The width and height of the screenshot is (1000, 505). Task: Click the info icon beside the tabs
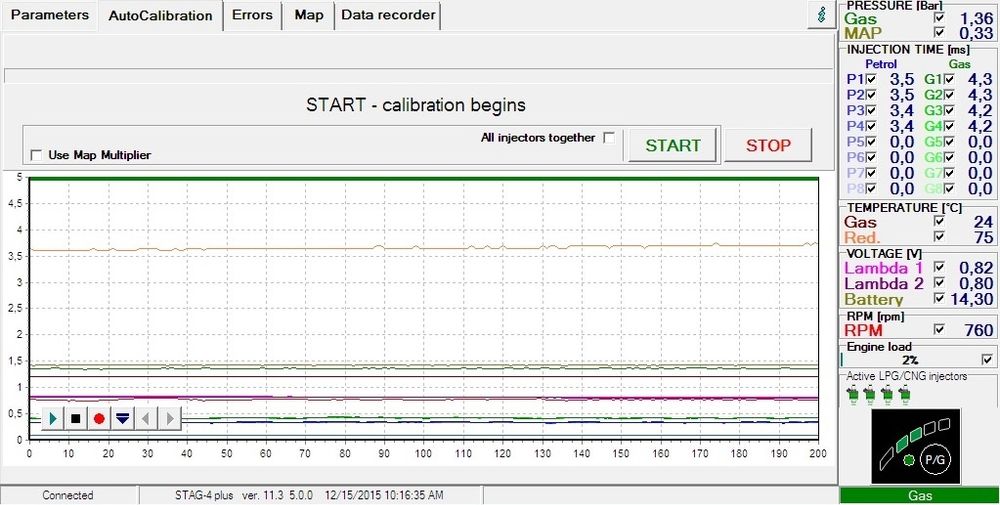(821, 14)
